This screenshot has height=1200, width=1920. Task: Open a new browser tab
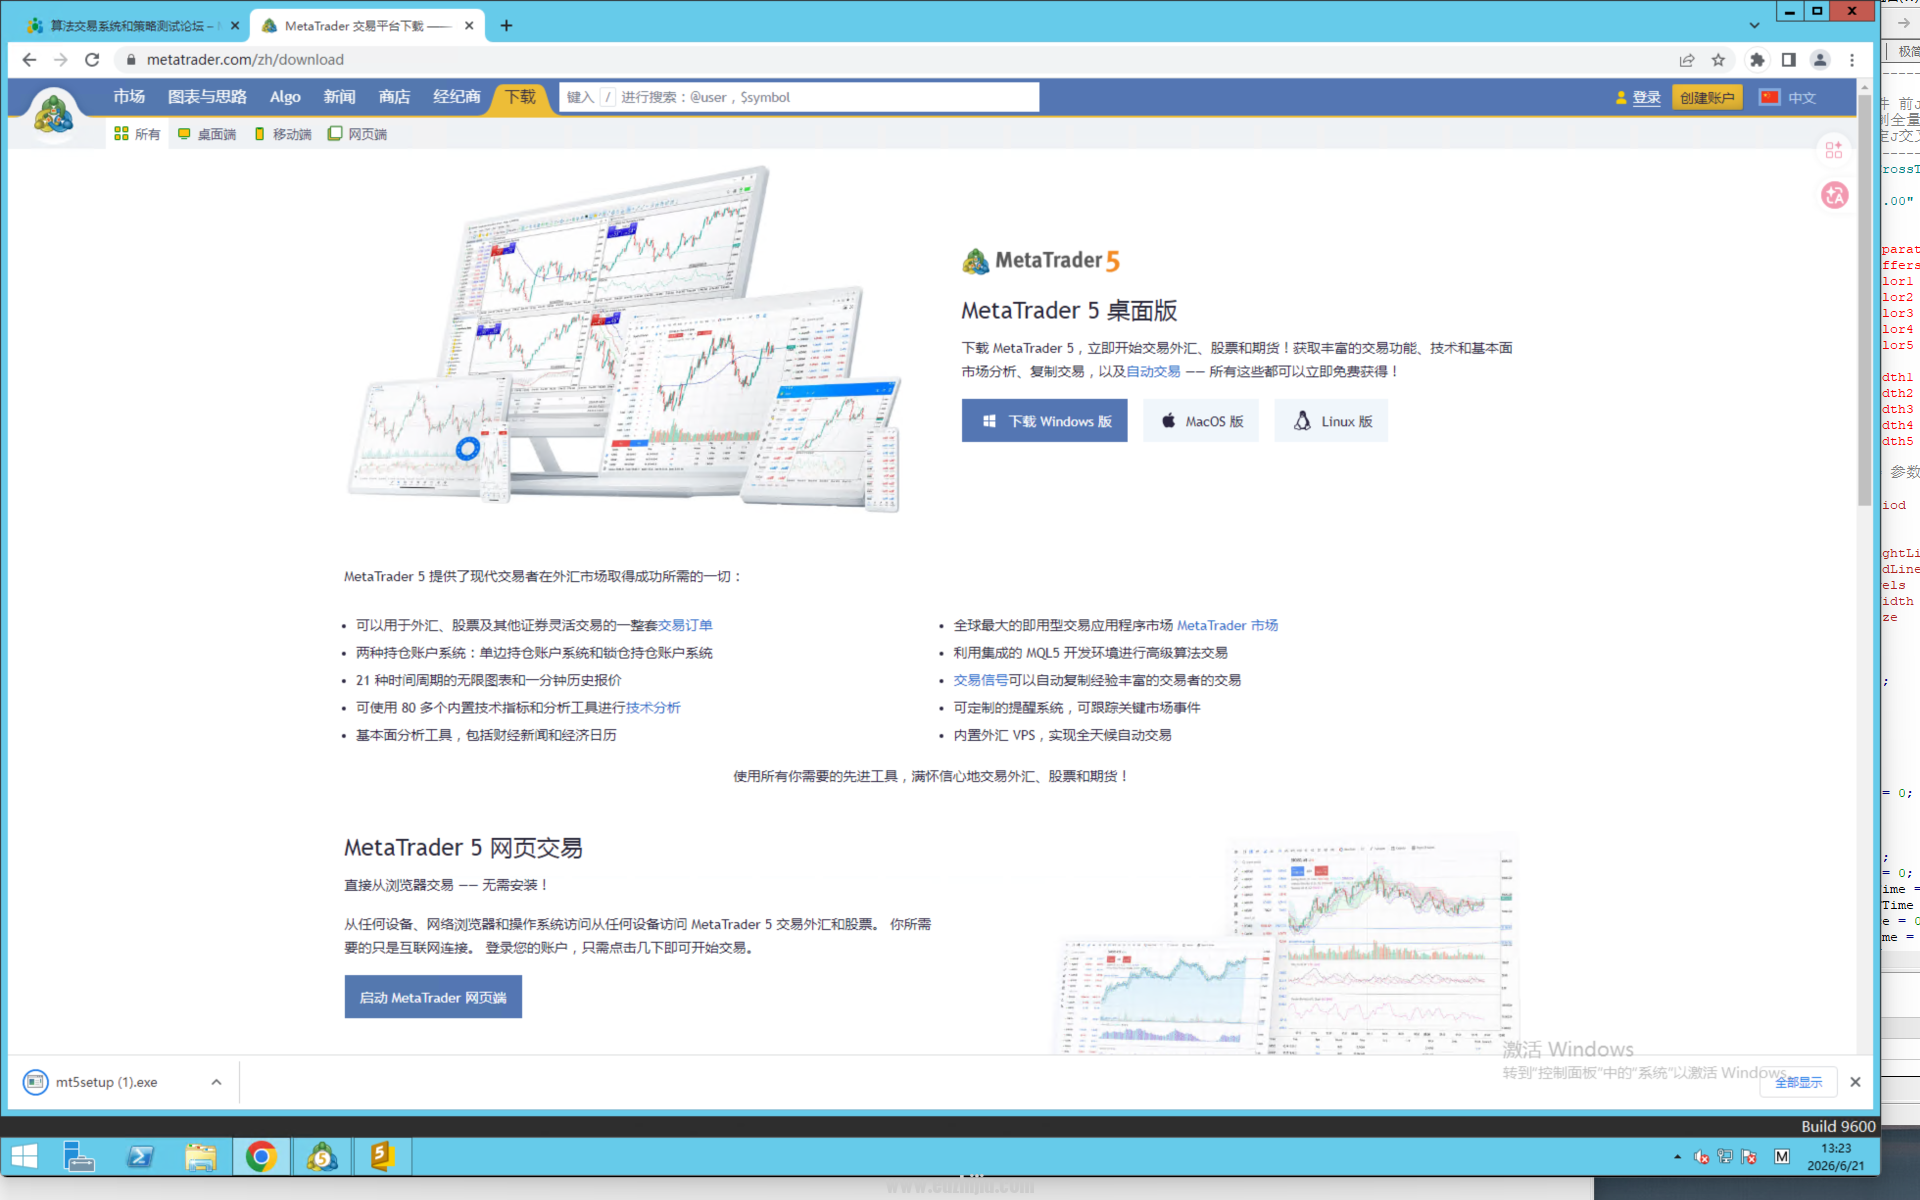pyautogui.click(x=506, y=26)
